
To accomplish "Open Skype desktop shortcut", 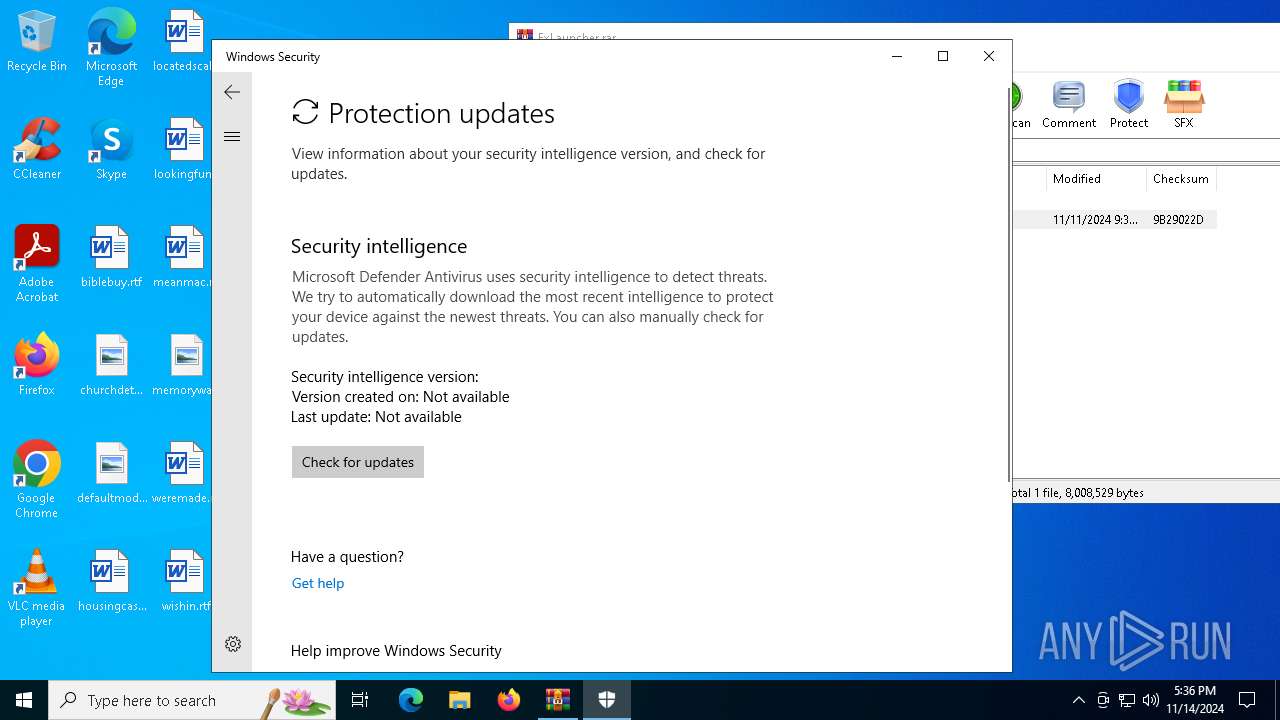I will (x=111, y=149).
